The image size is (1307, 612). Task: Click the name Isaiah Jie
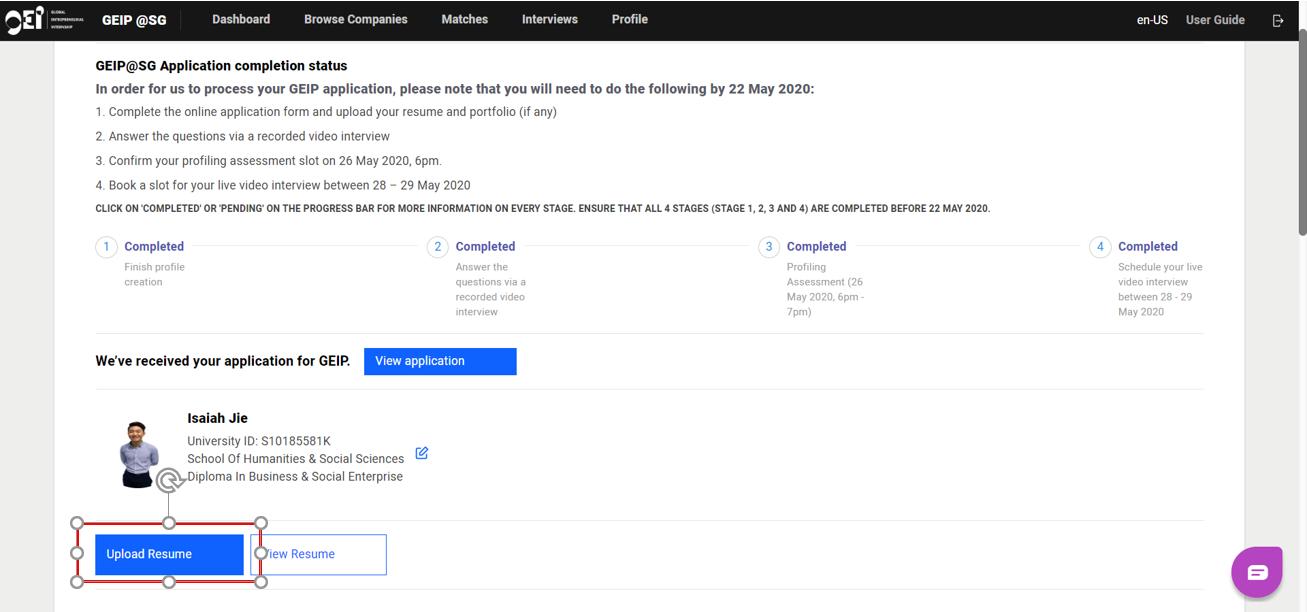[x=217, y=418]
